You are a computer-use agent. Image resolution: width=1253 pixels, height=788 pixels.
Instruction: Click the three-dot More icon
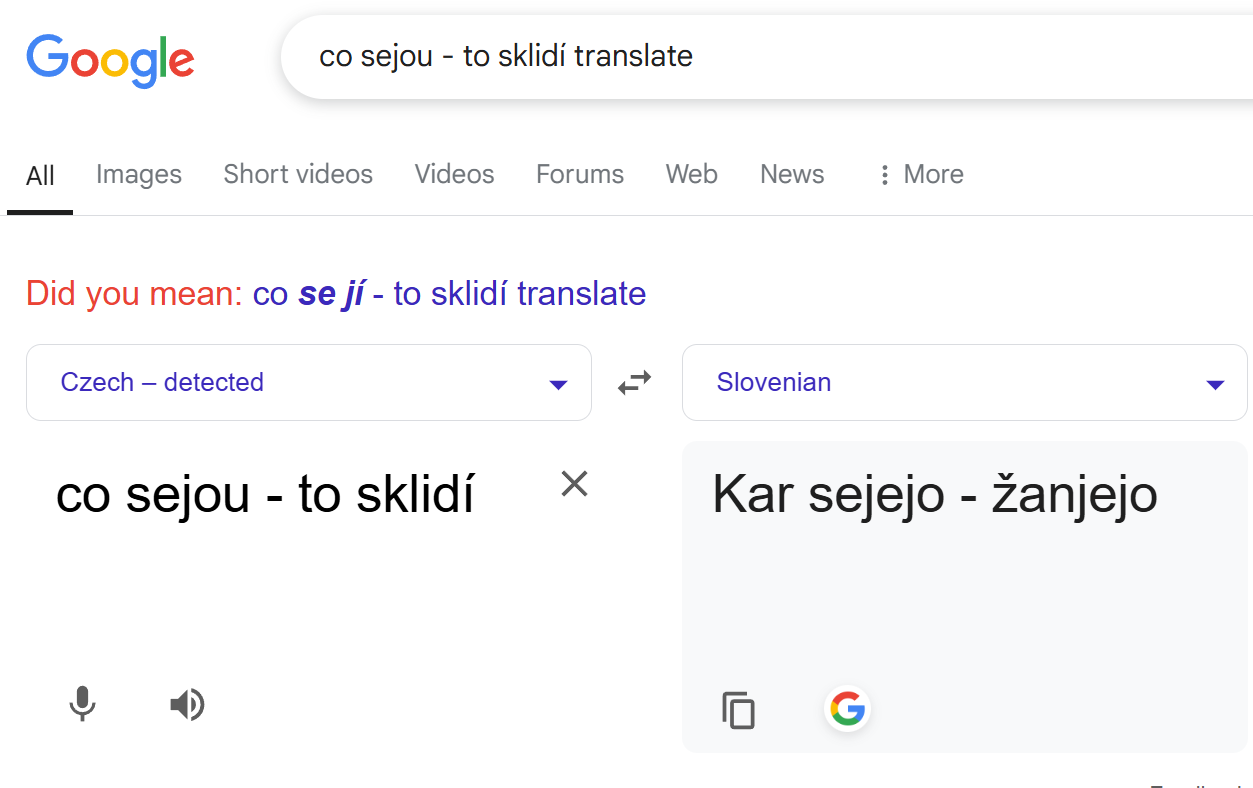[884, 175]
